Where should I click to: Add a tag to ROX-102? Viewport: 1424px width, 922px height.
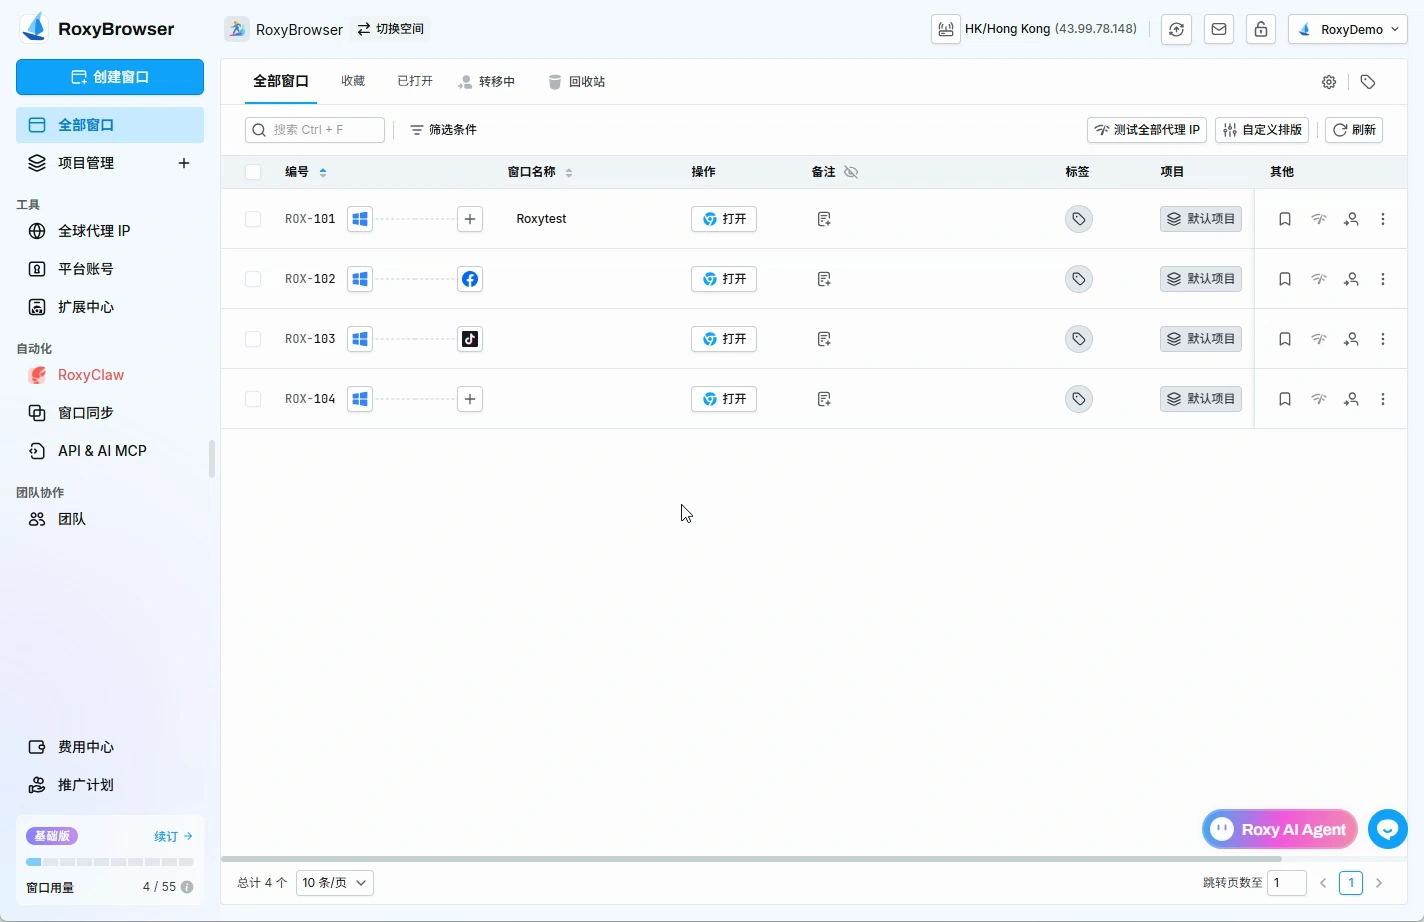(1079, 279)
